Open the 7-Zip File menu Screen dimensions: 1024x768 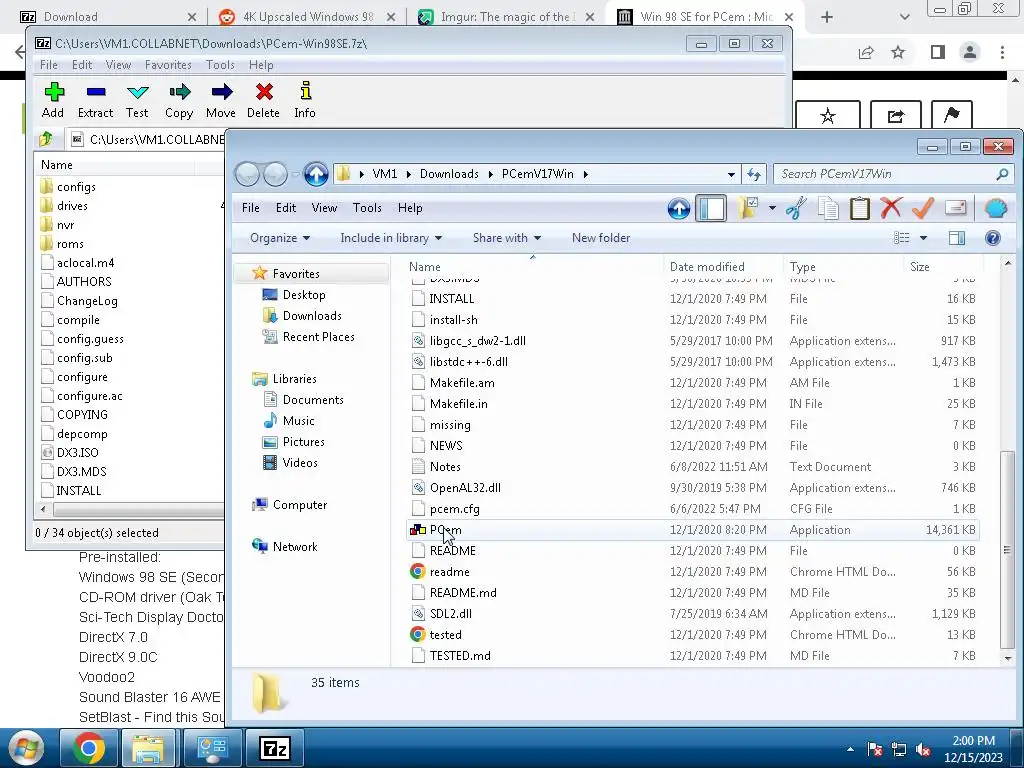click(48, 65)
